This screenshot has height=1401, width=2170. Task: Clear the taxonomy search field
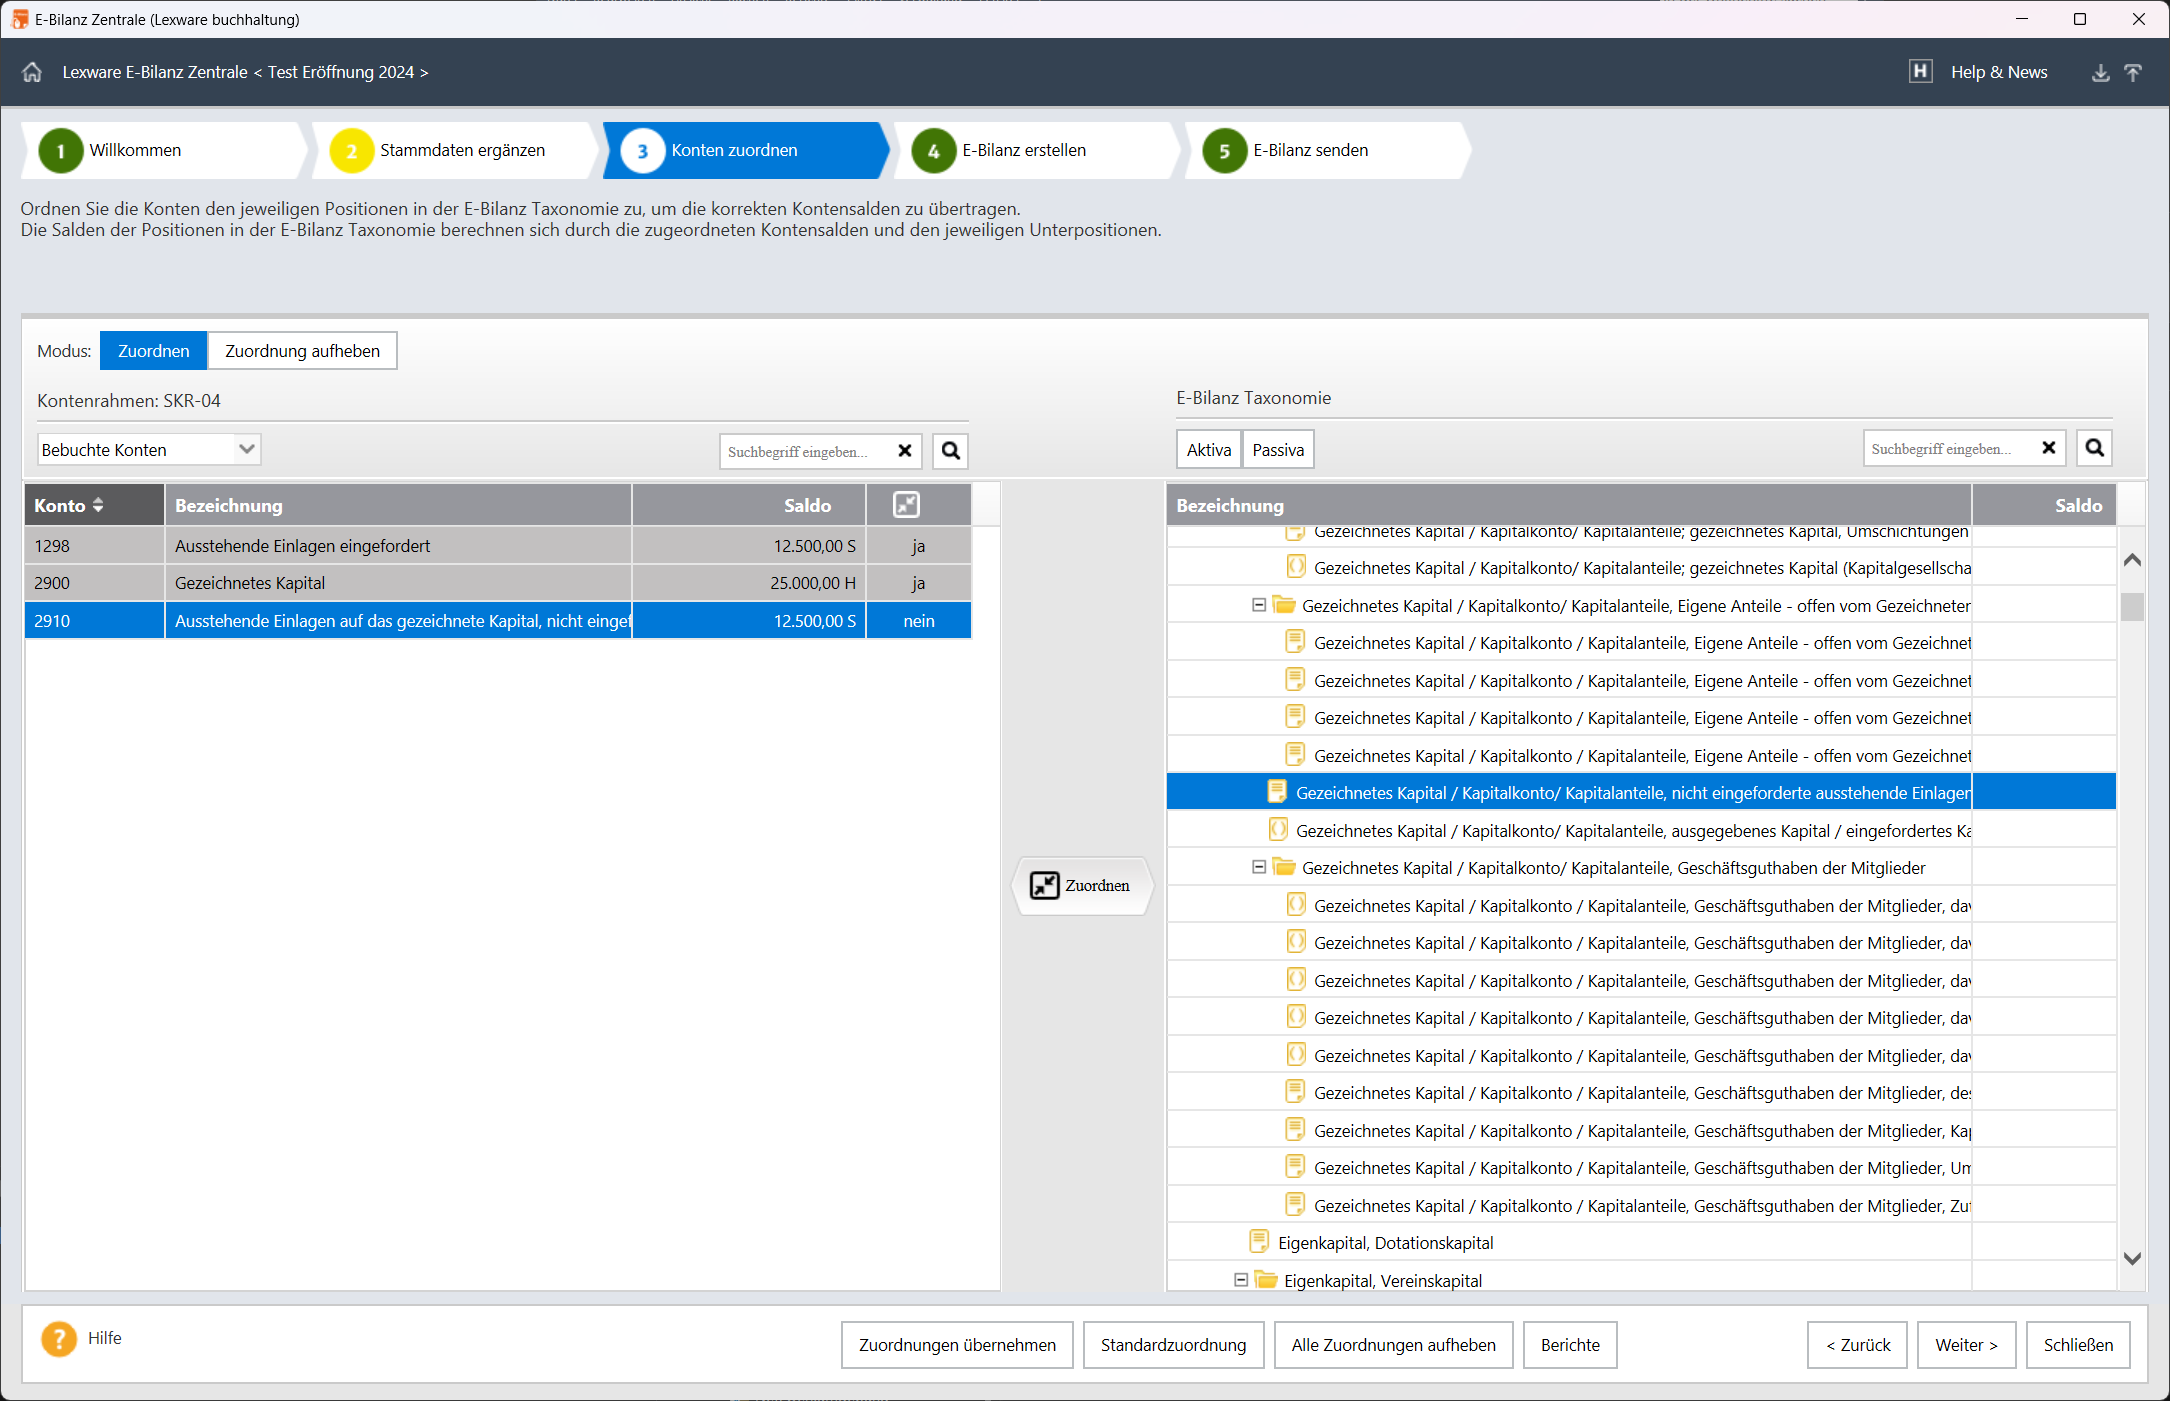click(2048, 448)
